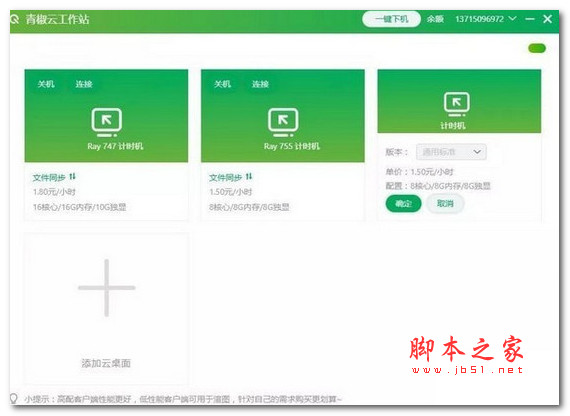Click the 一键下机 button
This screenshot has width=570, height=416.
click(392, 19)
